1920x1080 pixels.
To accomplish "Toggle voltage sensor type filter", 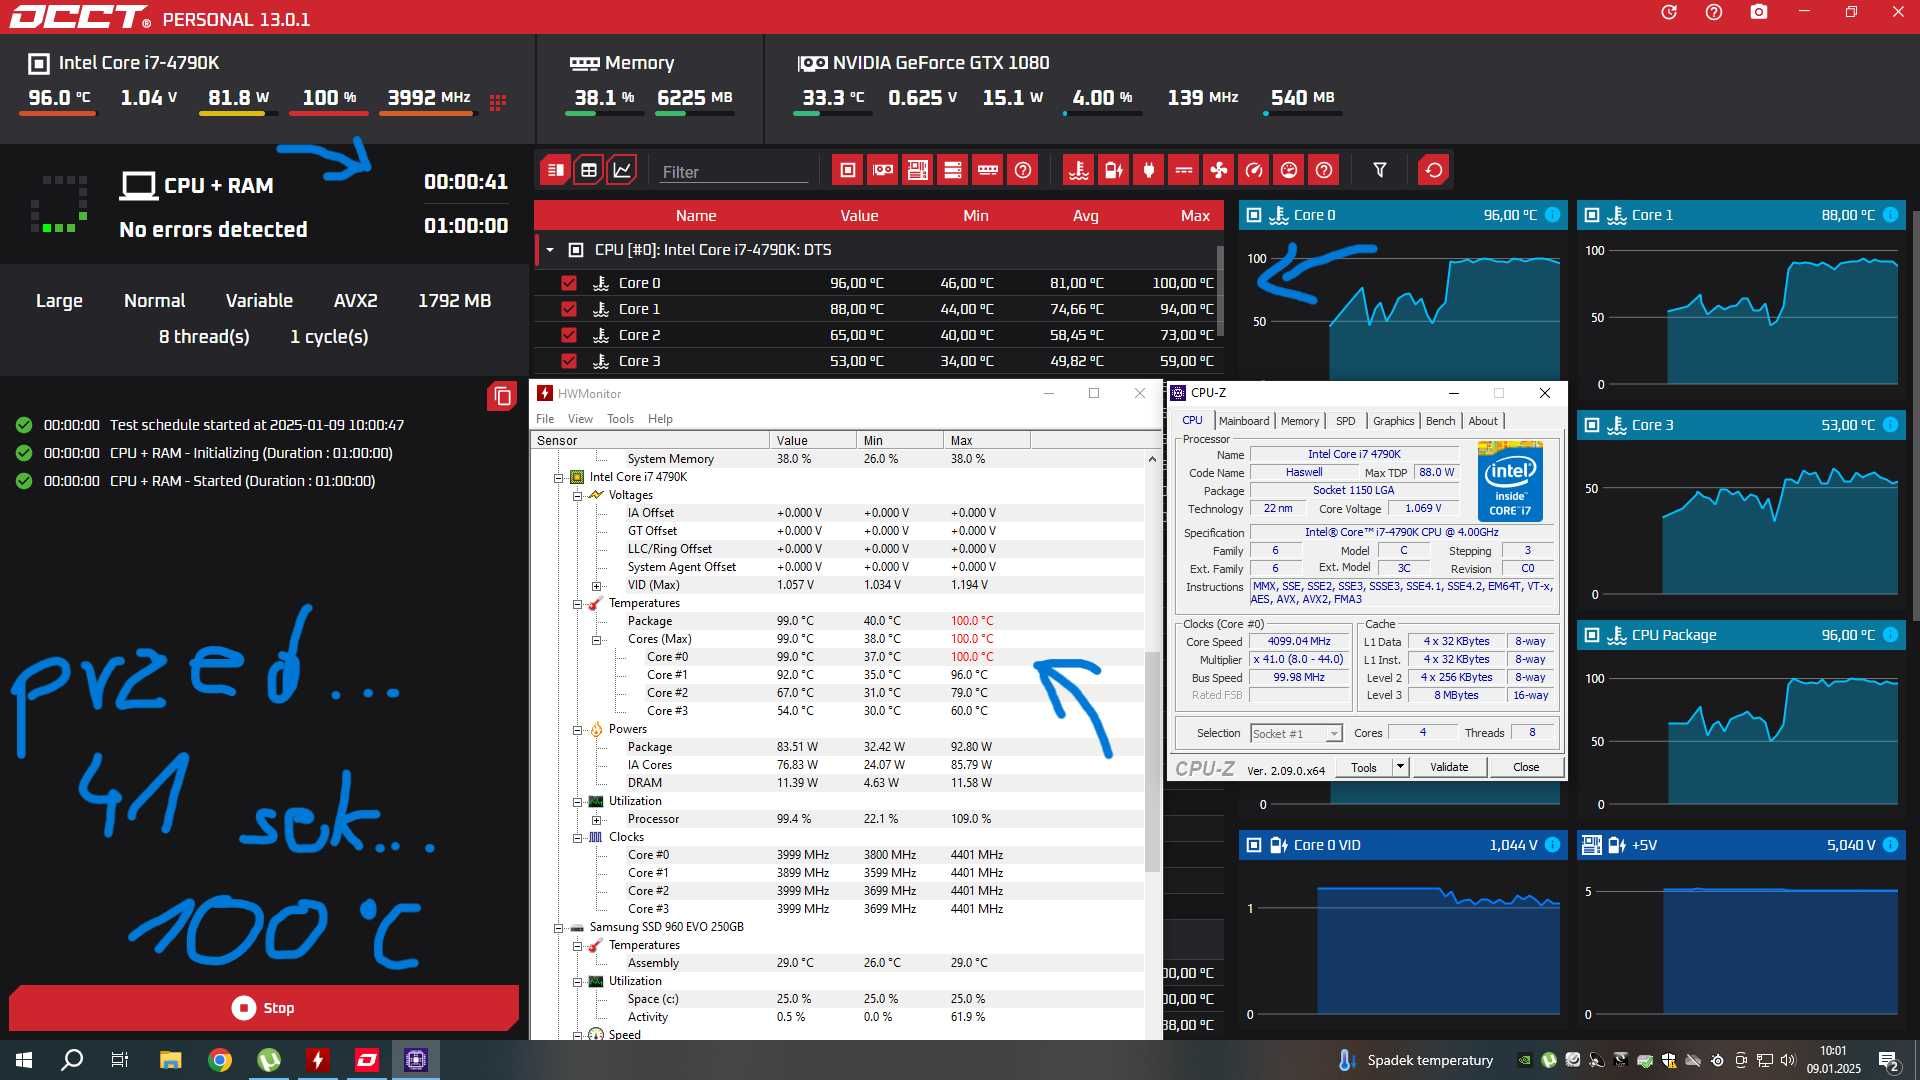I will 1114,170.
